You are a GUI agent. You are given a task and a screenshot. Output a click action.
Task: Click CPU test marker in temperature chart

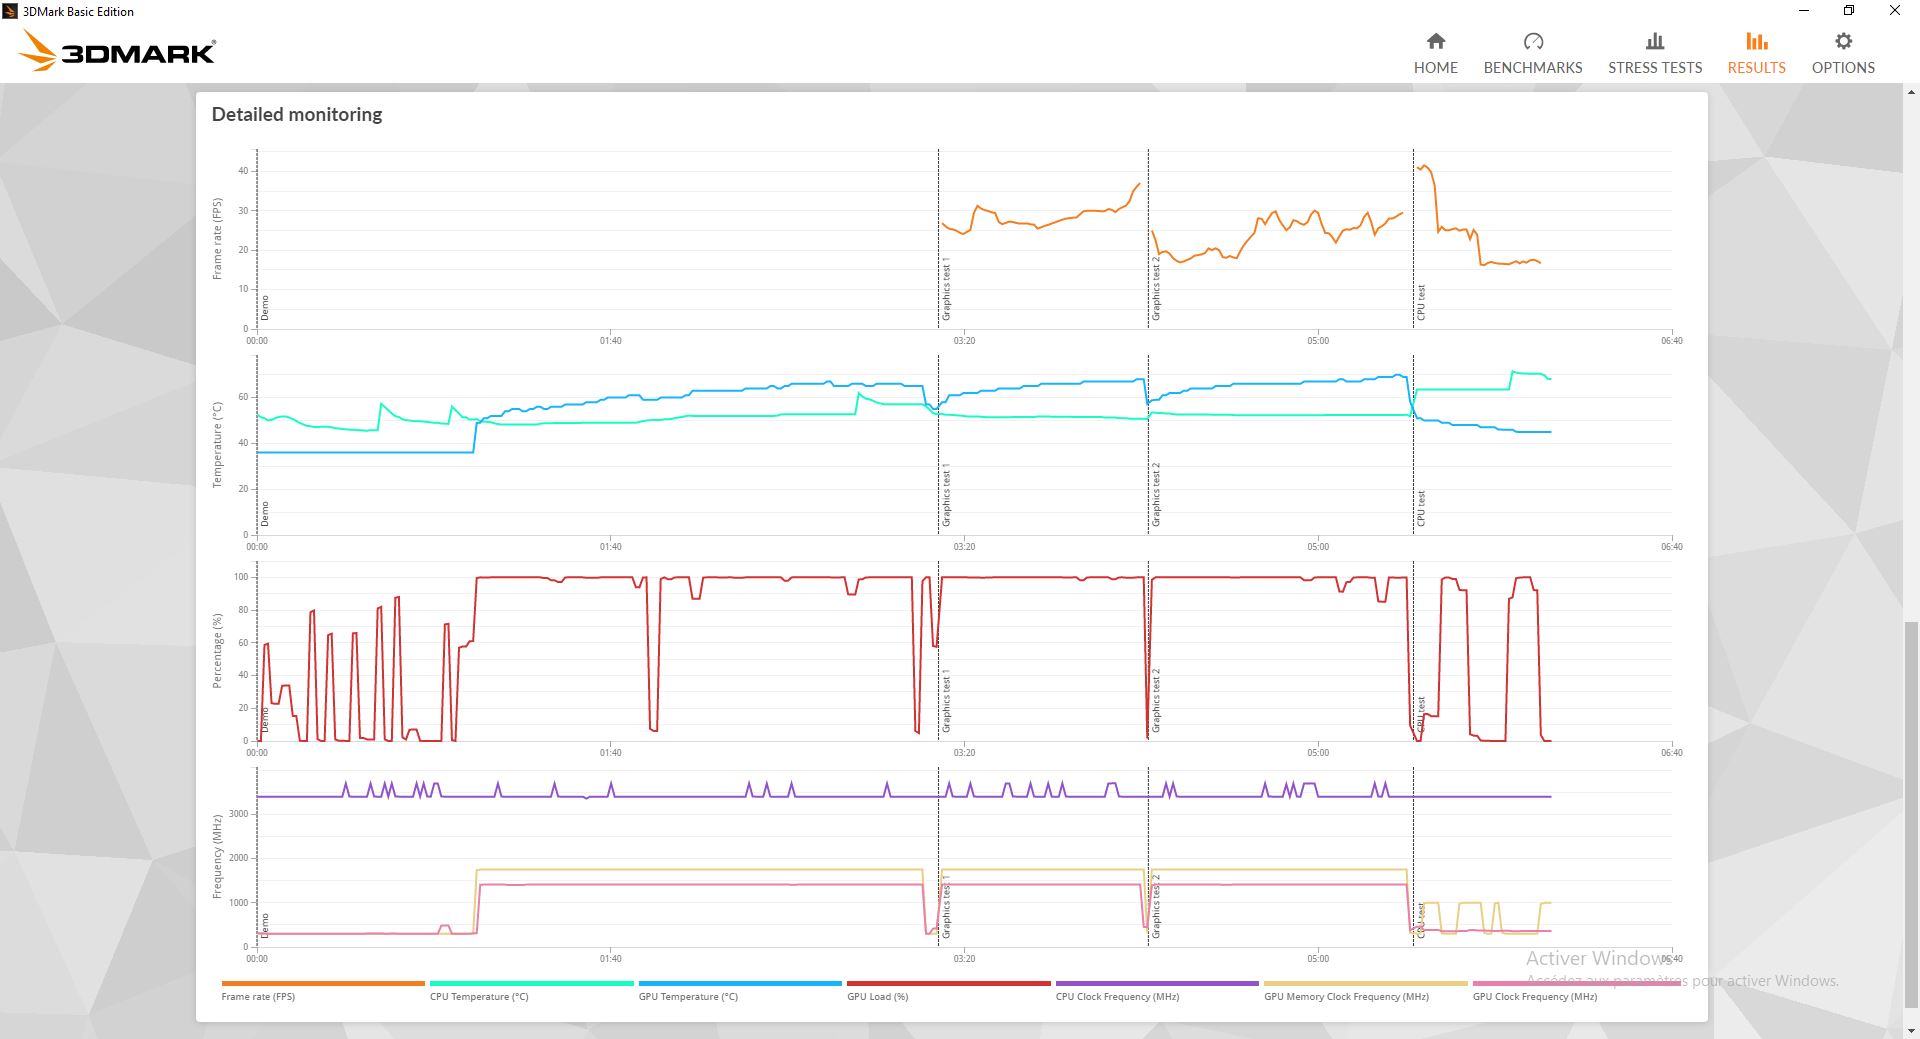point(1421,508)
